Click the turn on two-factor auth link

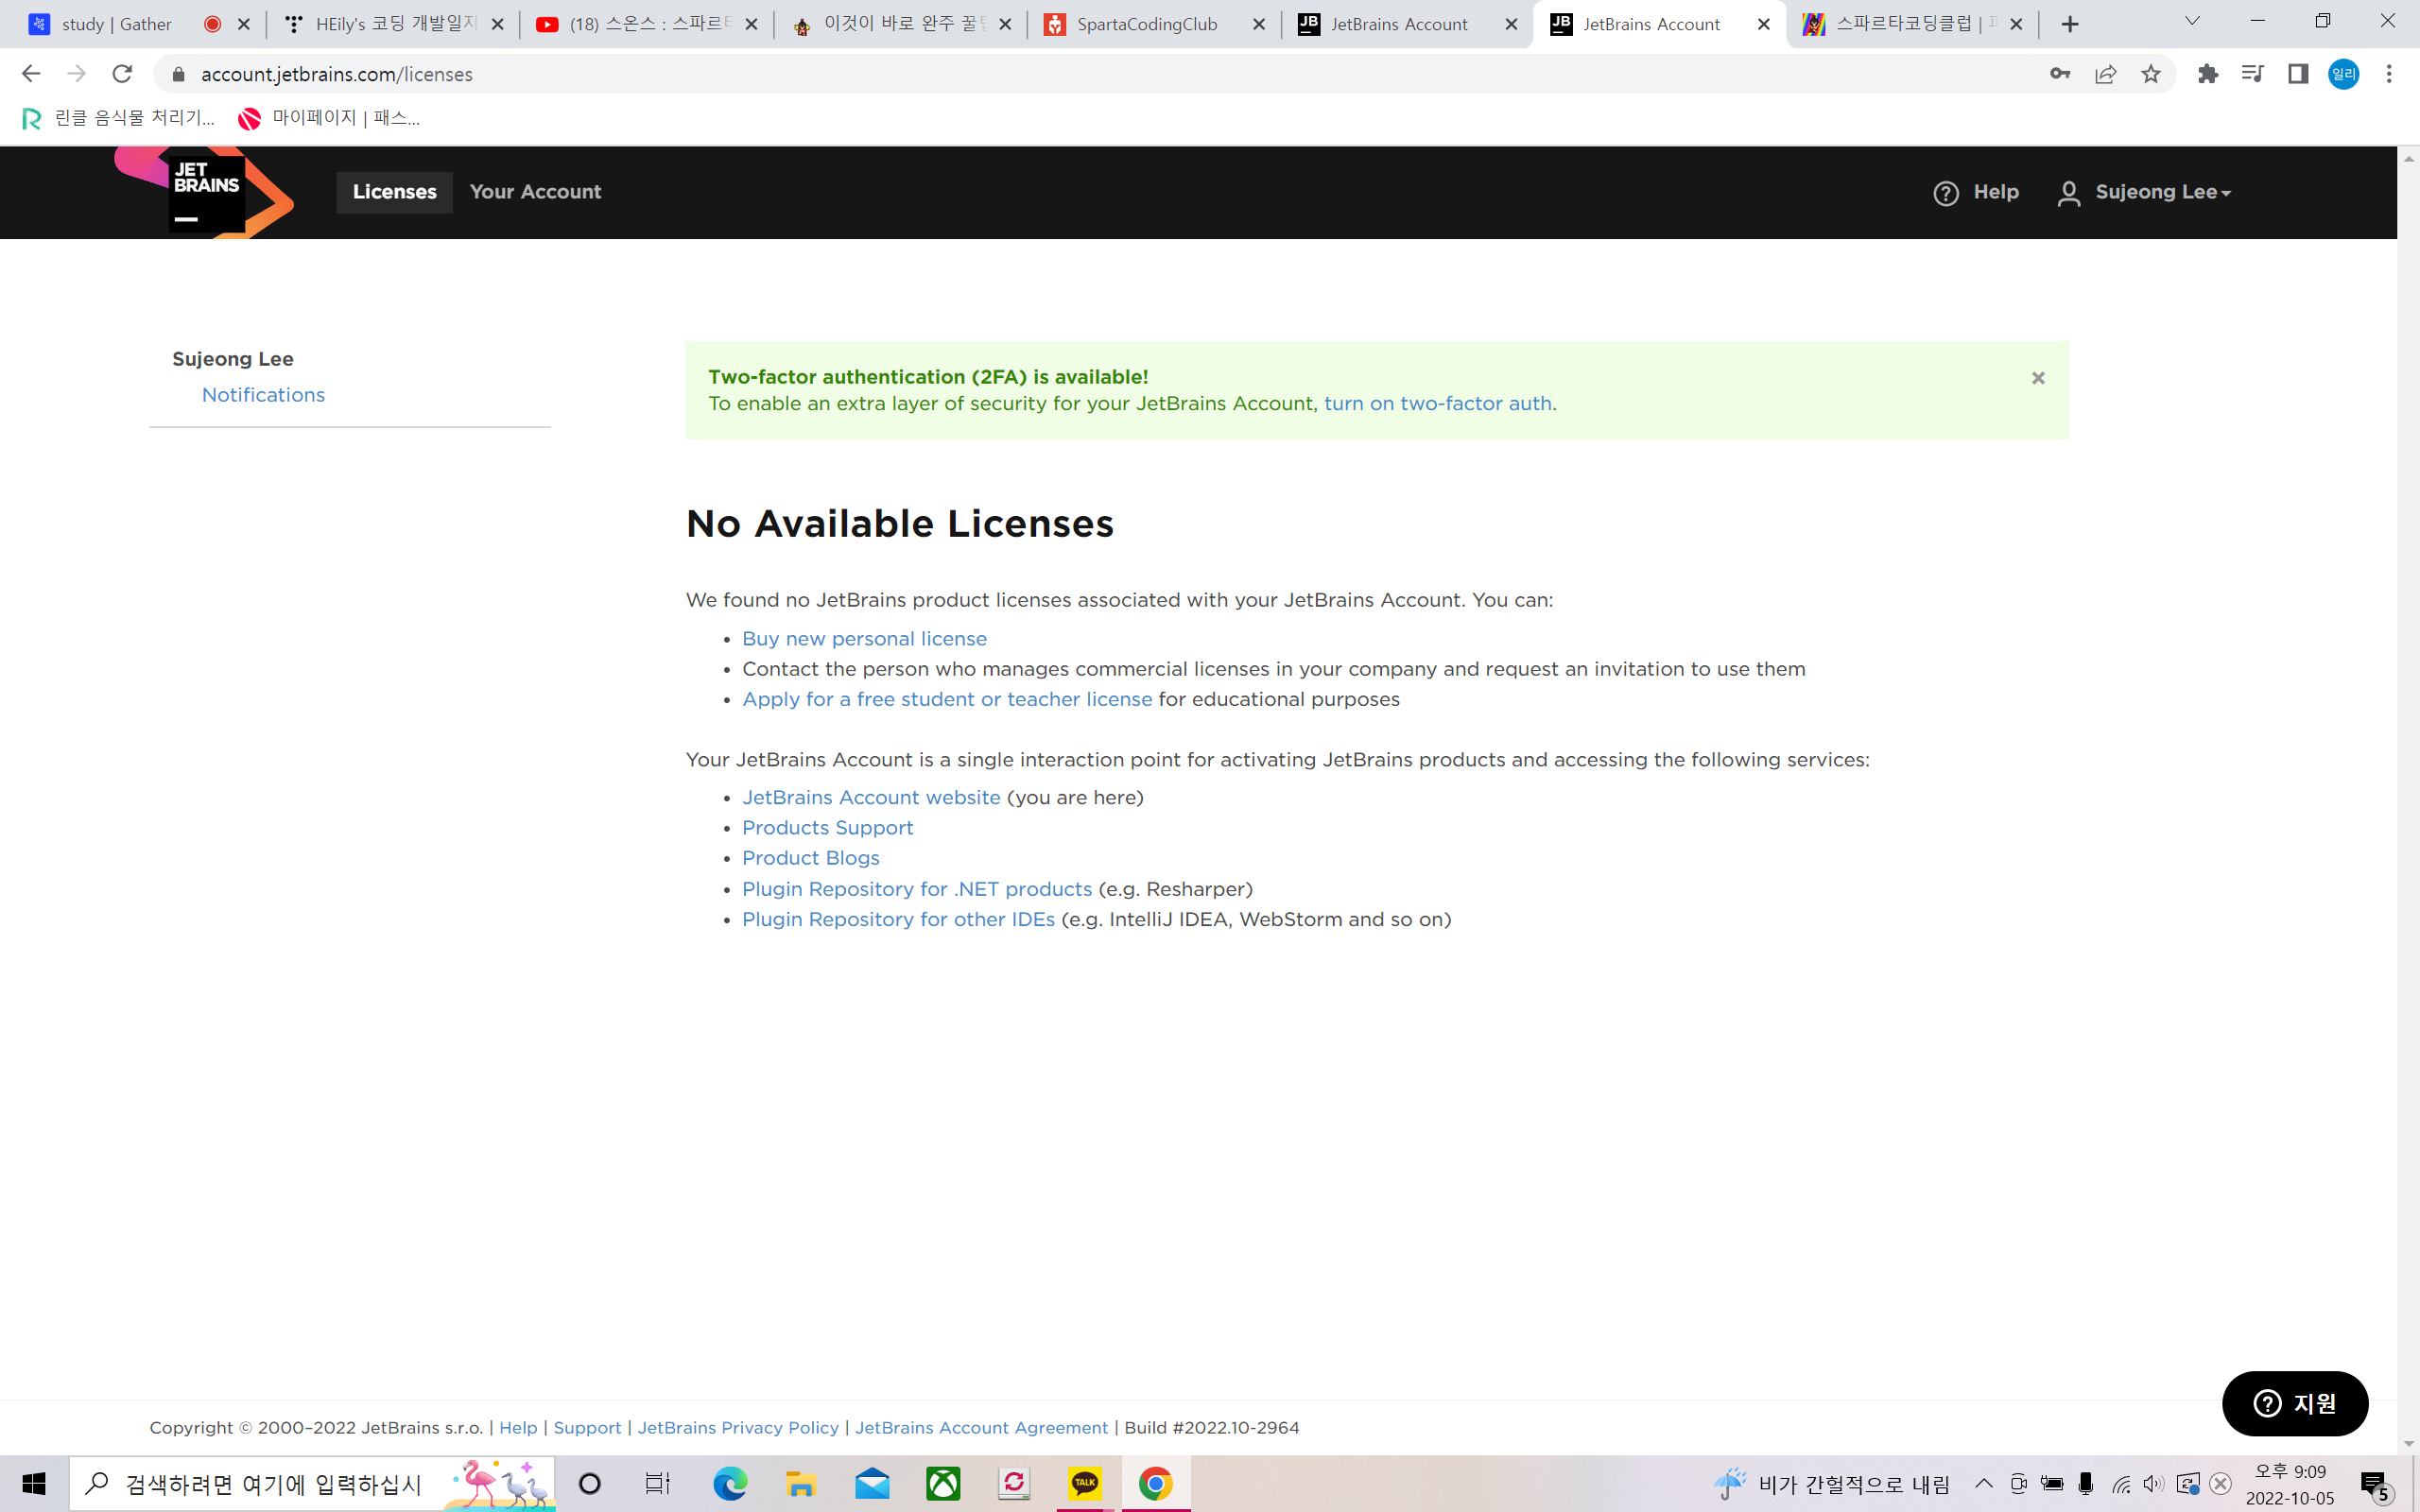tap(1438, 404)
